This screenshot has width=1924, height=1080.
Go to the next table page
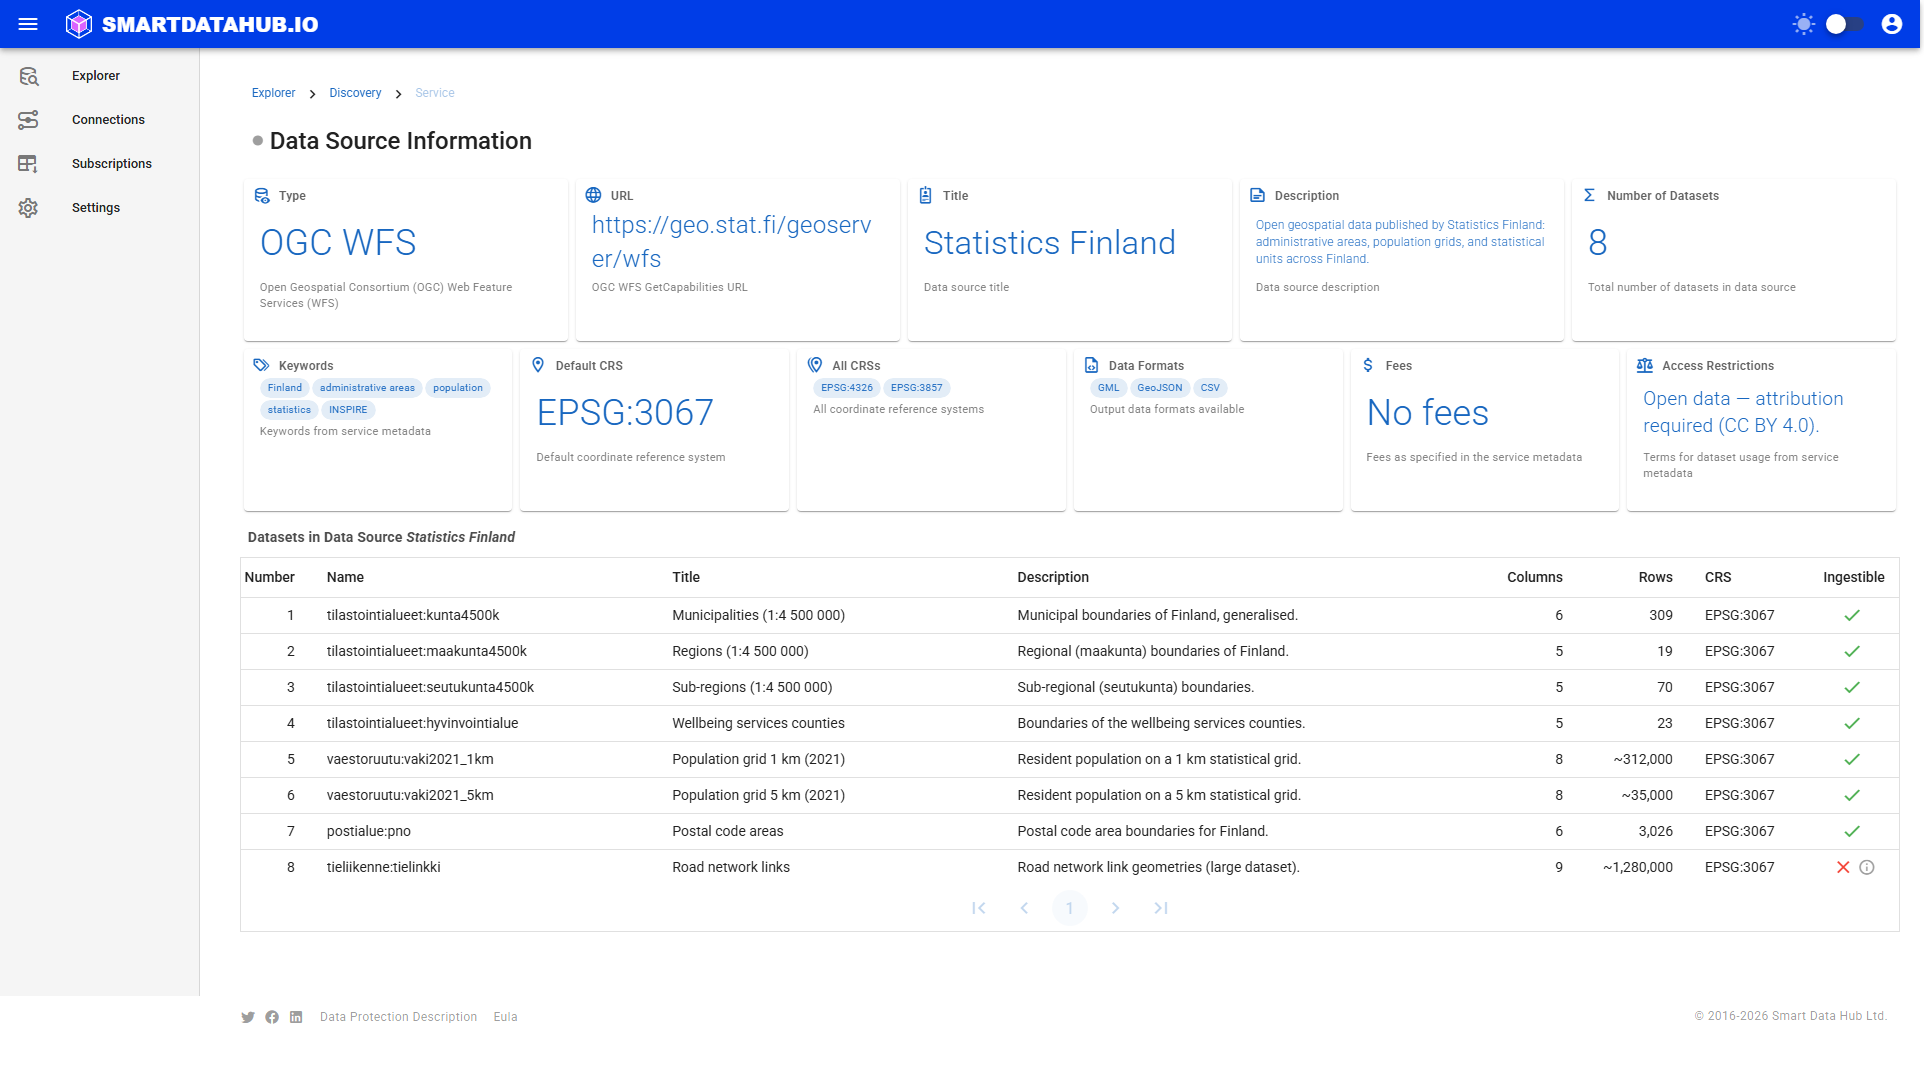click(1115, 908)
